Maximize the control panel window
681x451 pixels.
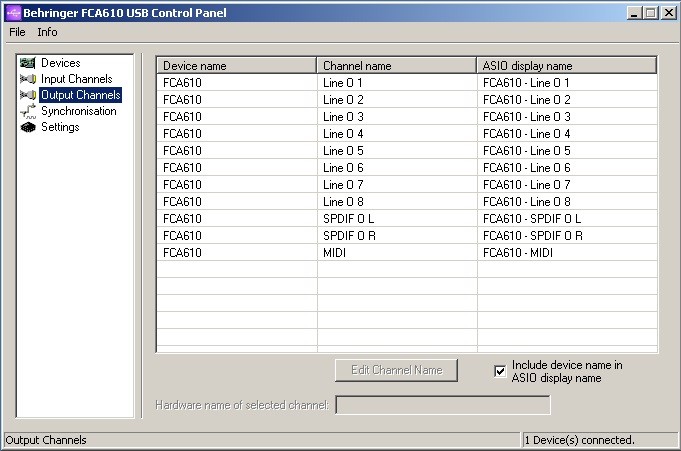pyautogui.click(x=651, y=13)
